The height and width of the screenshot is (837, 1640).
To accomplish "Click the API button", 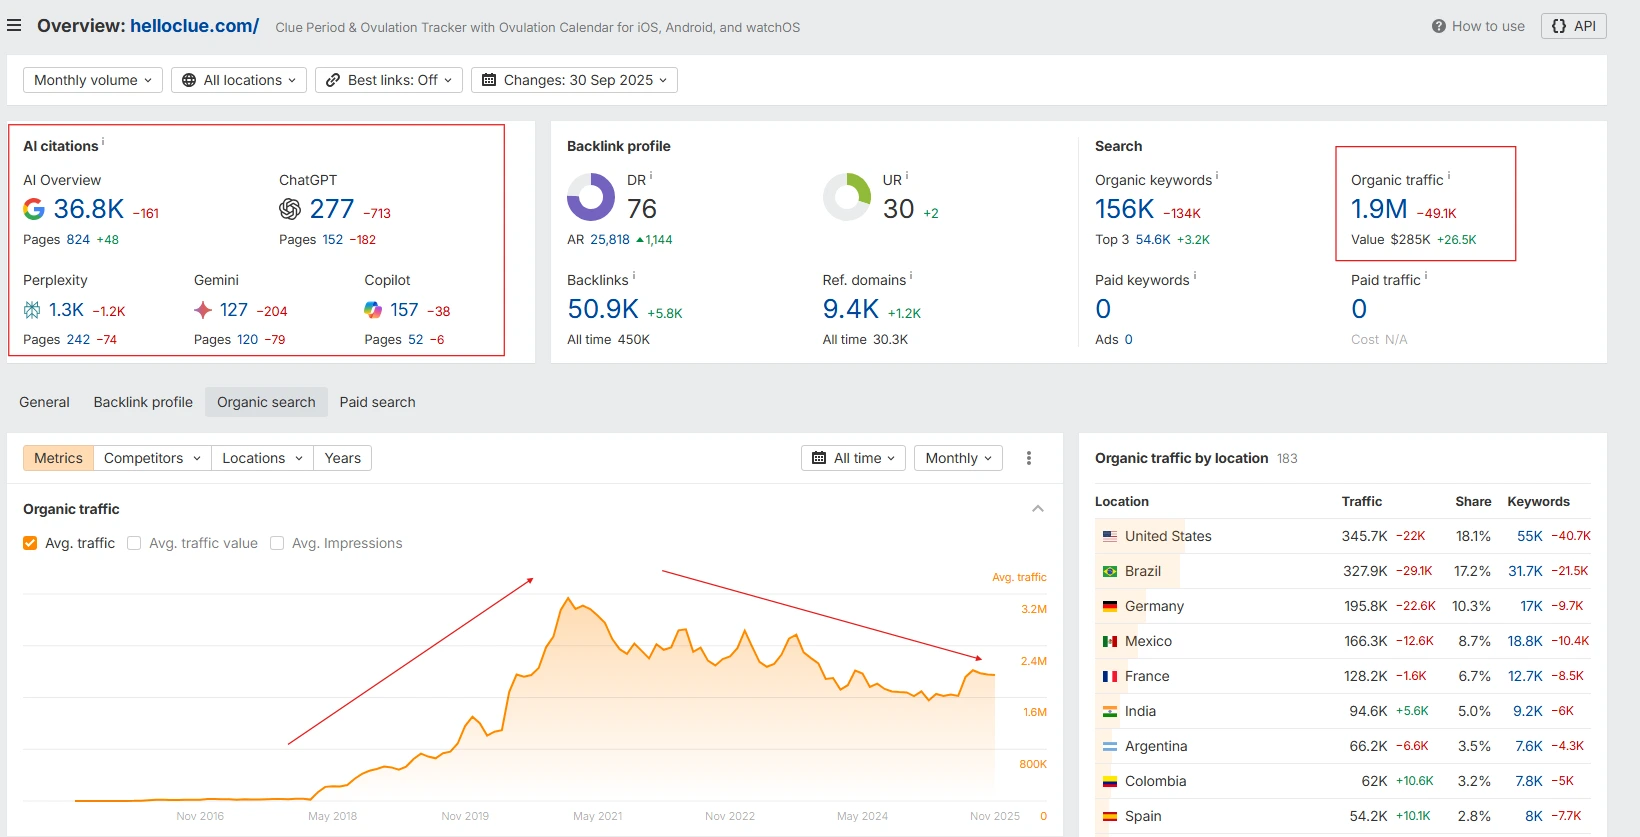I will (x=1573, y=26).
